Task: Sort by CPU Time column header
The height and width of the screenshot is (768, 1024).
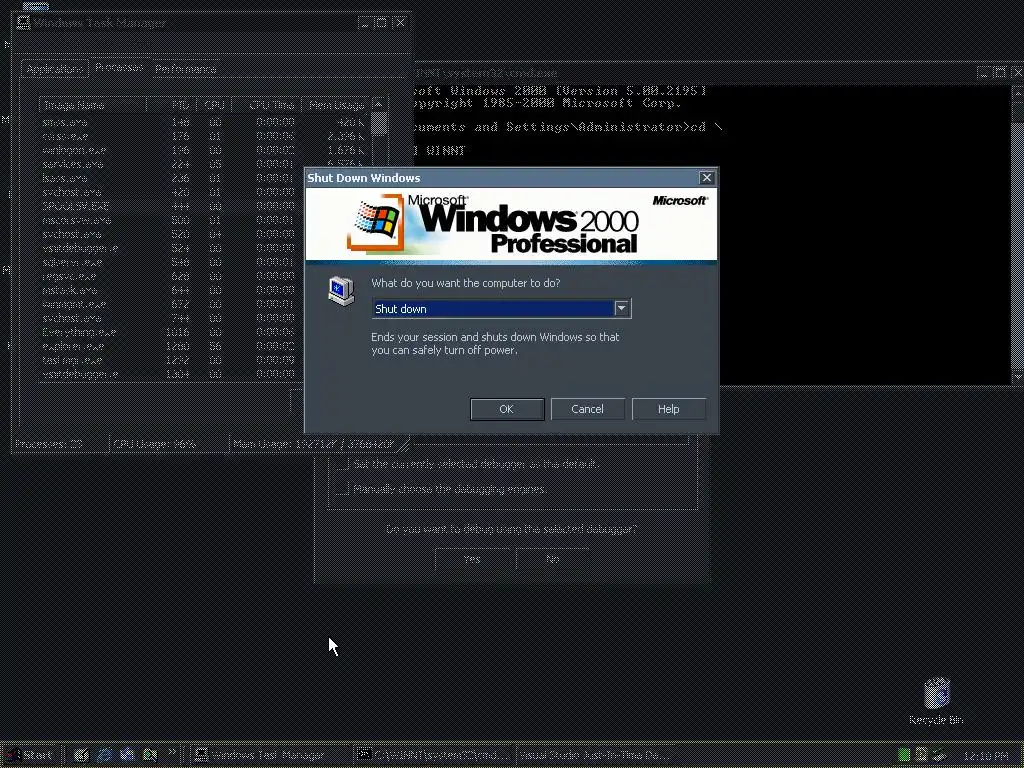Action: [266, 105]
